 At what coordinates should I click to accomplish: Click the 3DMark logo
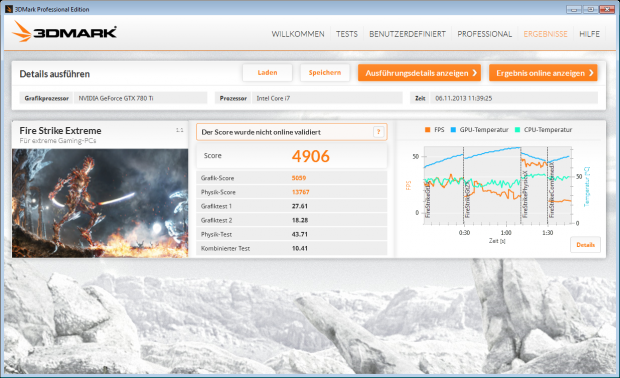click(64, 32)
